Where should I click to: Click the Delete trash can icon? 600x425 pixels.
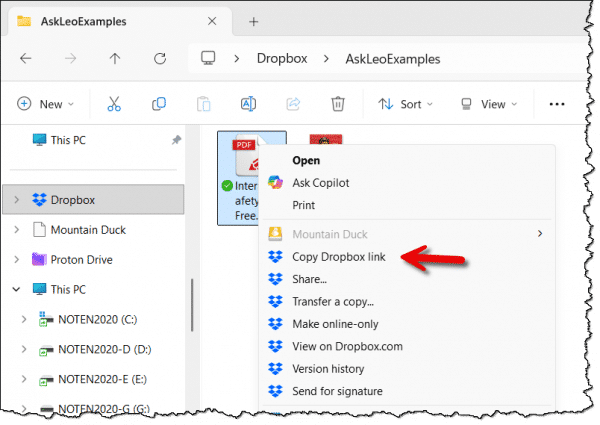(x=338, y=104)
